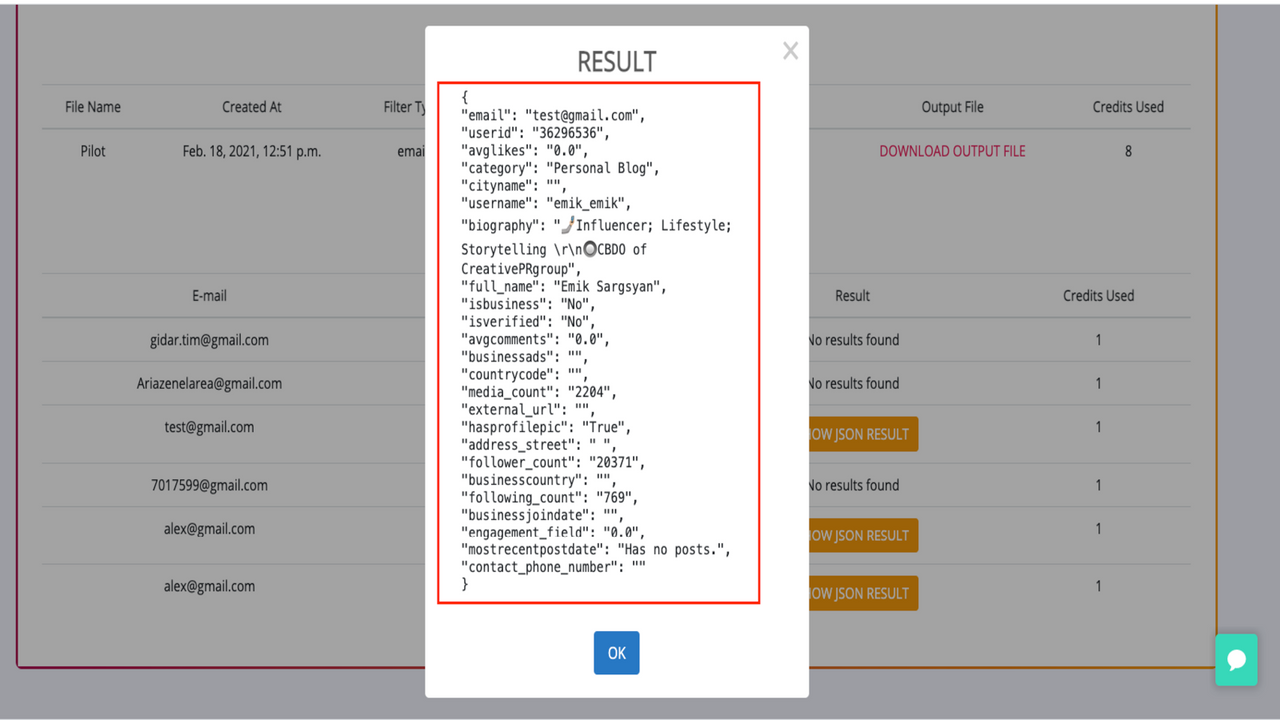Click the "userid": "36296536" line
The height and width of the screenshot is (720, 1280).
tap(535, 133)
